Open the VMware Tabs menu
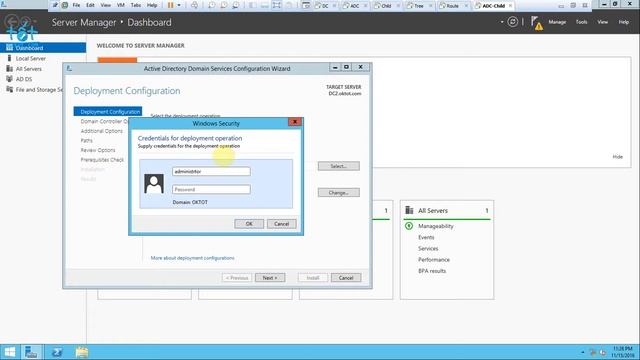Image resolution: width=640 pixels, height=360 pixels. point(136,5)
